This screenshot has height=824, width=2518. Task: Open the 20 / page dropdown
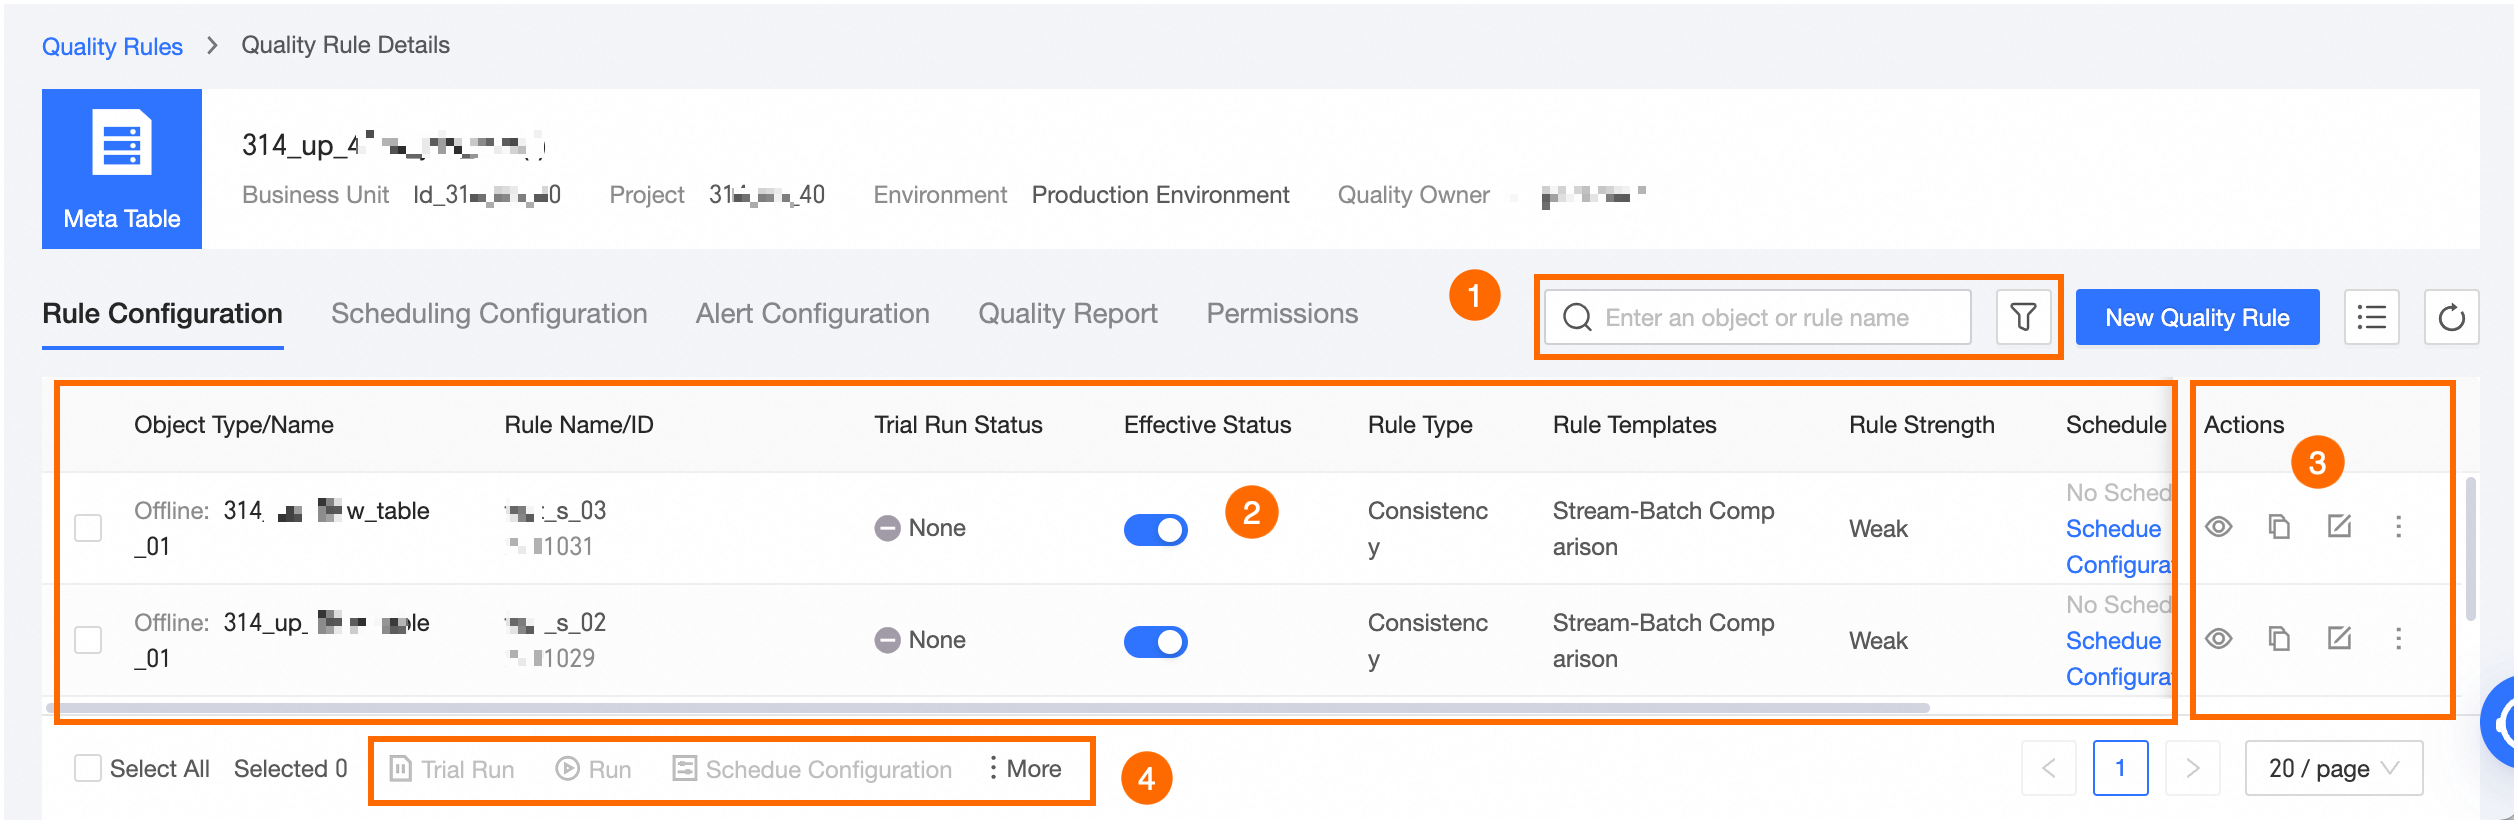pyautogui.click(x=2333, y=768)
